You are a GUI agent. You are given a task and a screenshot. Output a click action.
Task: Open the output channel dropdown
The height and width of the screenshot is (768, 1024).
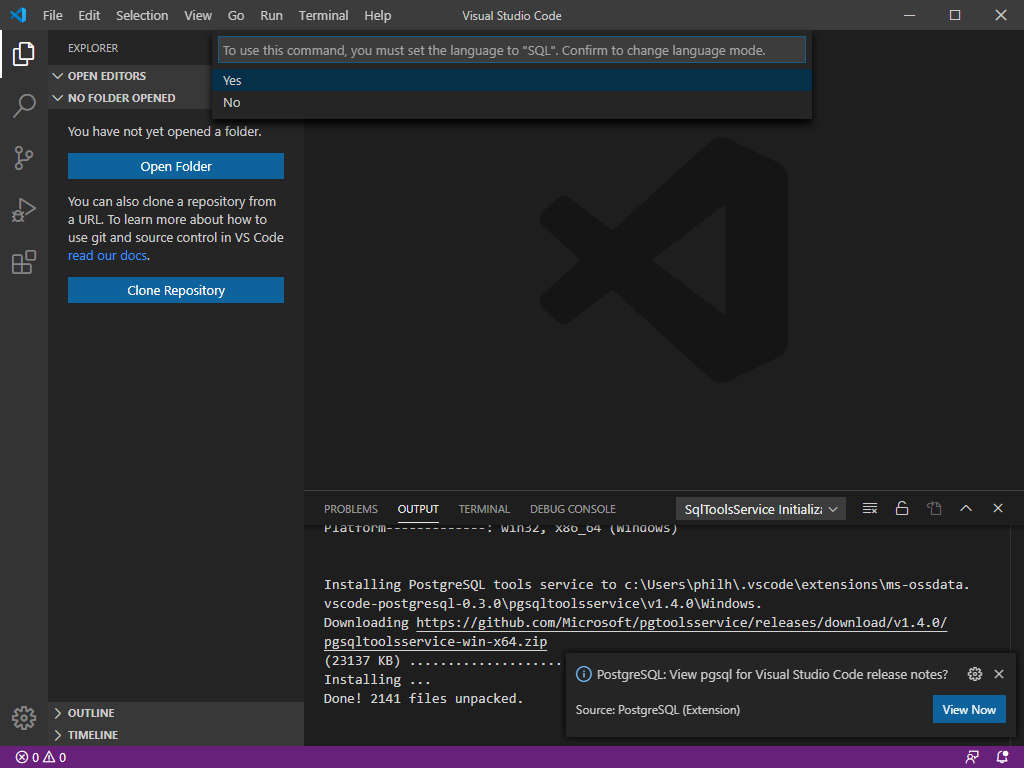[761, 509]
